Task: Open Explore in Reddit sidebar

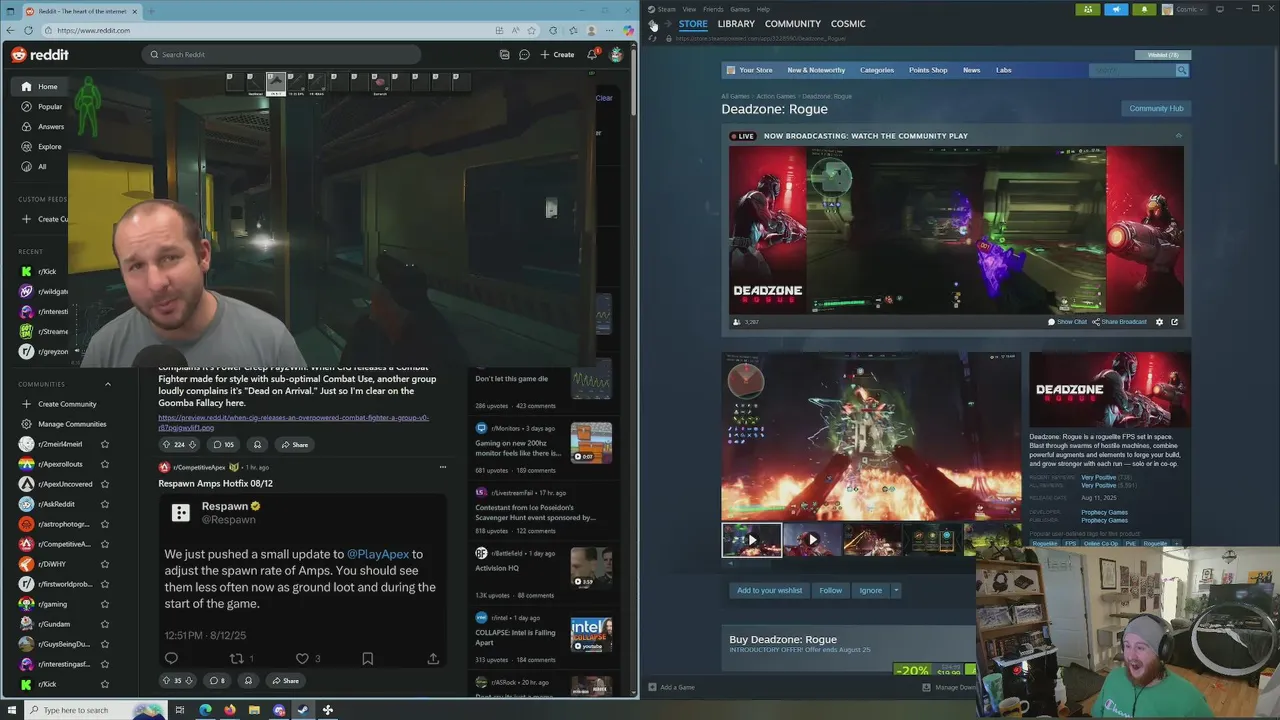Action: [41, 147]
